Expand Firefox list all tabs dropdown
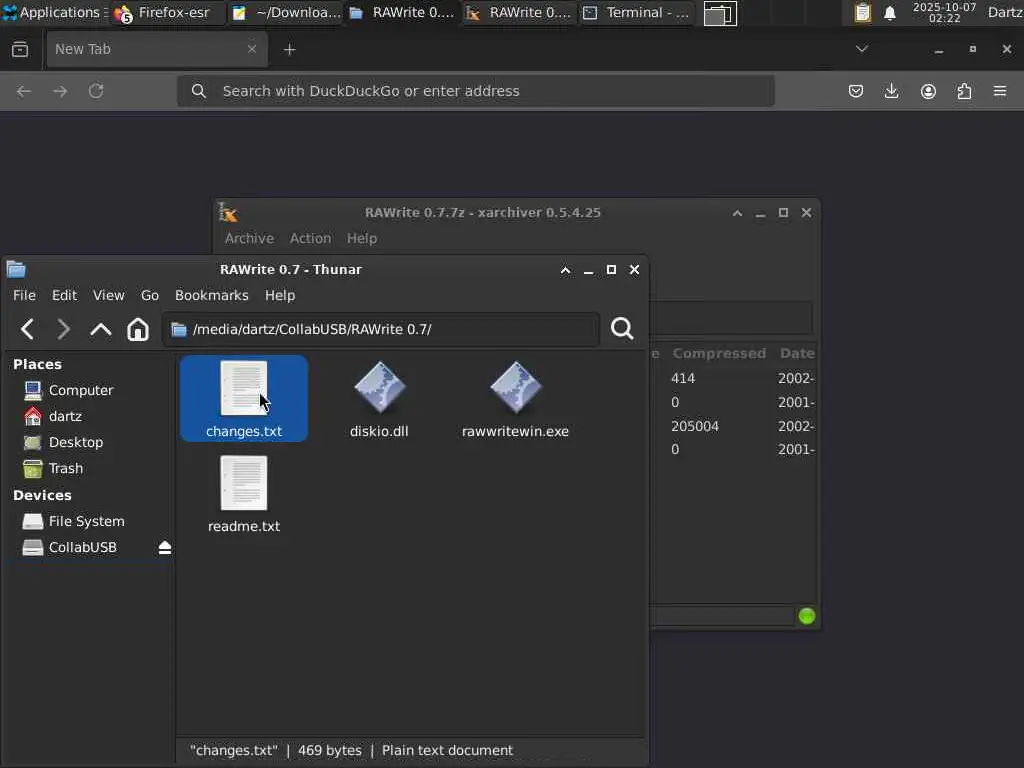This screenshot has width=1024, height=768. pyautogui.click(x=861, y=49)
